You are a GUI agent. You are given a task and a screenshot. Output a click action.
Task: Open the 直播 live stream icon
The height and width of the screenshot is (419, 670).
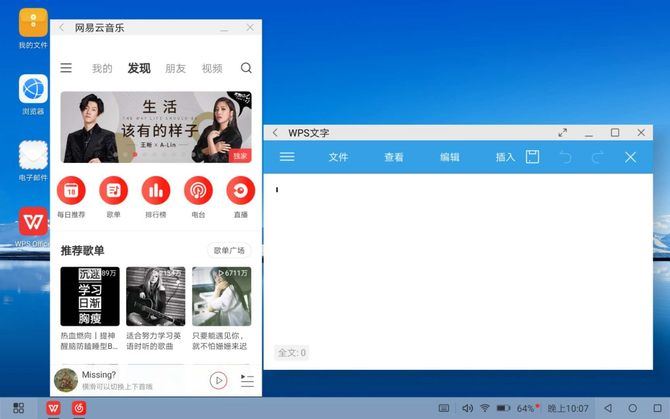point(241,190)
